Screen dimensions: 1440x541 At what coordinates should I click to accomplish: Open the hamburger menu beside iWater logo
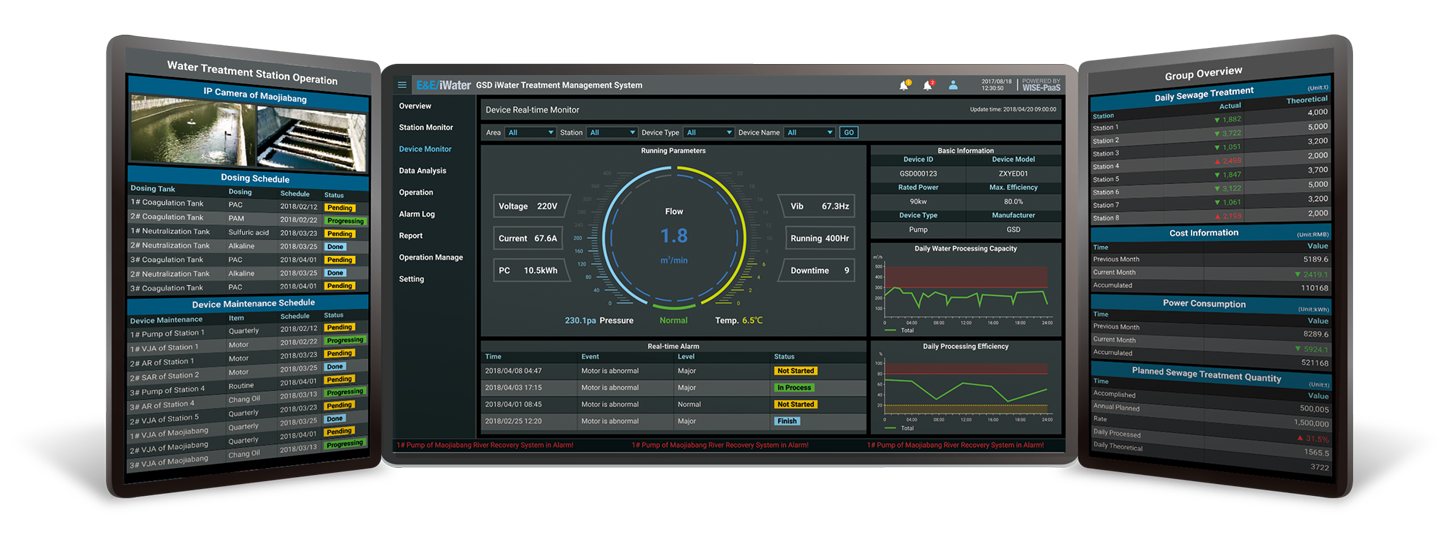pos(402,85)
